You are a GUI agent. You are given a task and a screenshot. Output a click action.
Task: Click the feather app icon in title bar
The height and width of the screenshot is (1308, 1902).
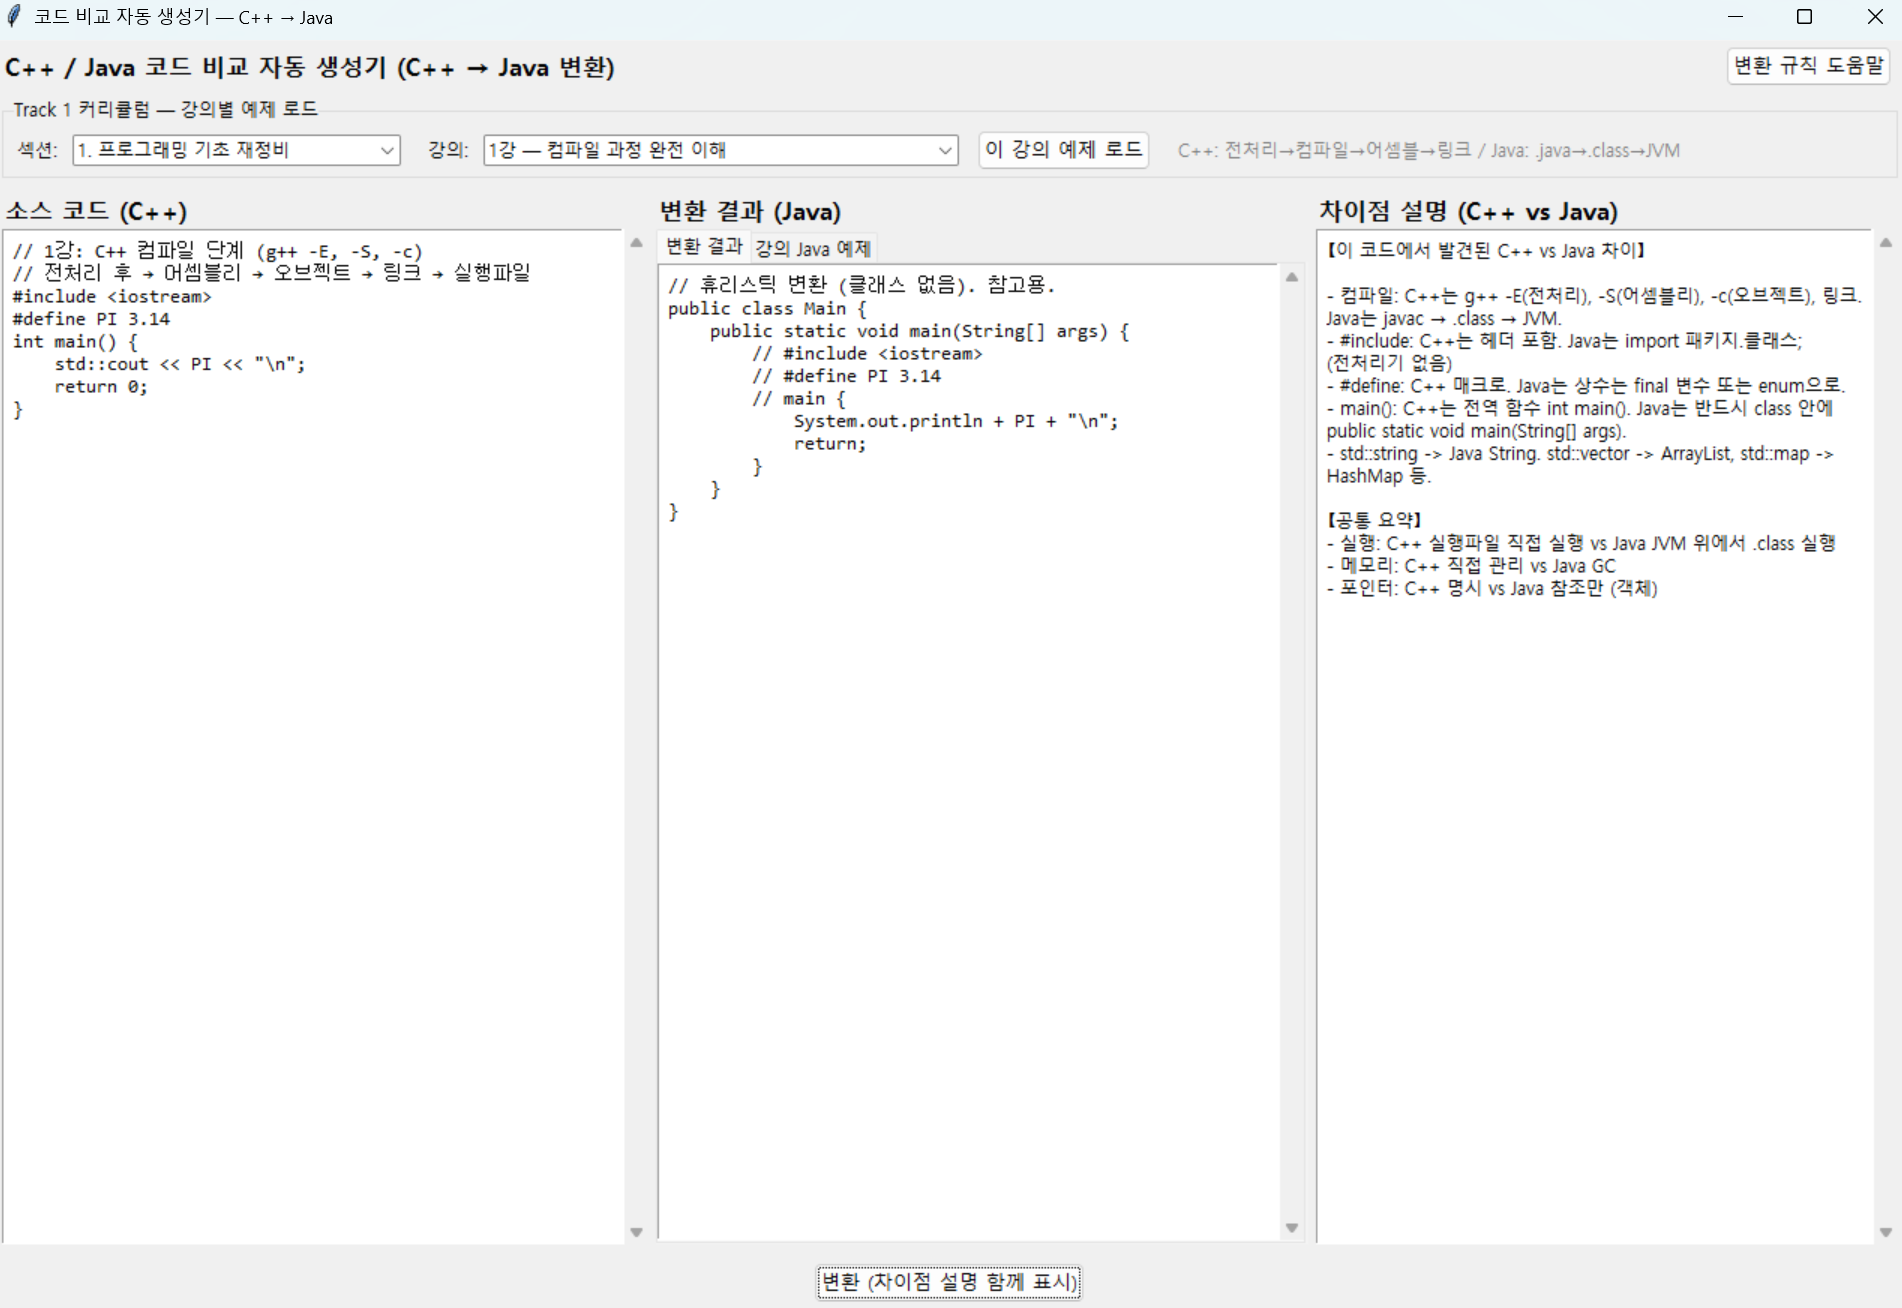pos(14,16)
